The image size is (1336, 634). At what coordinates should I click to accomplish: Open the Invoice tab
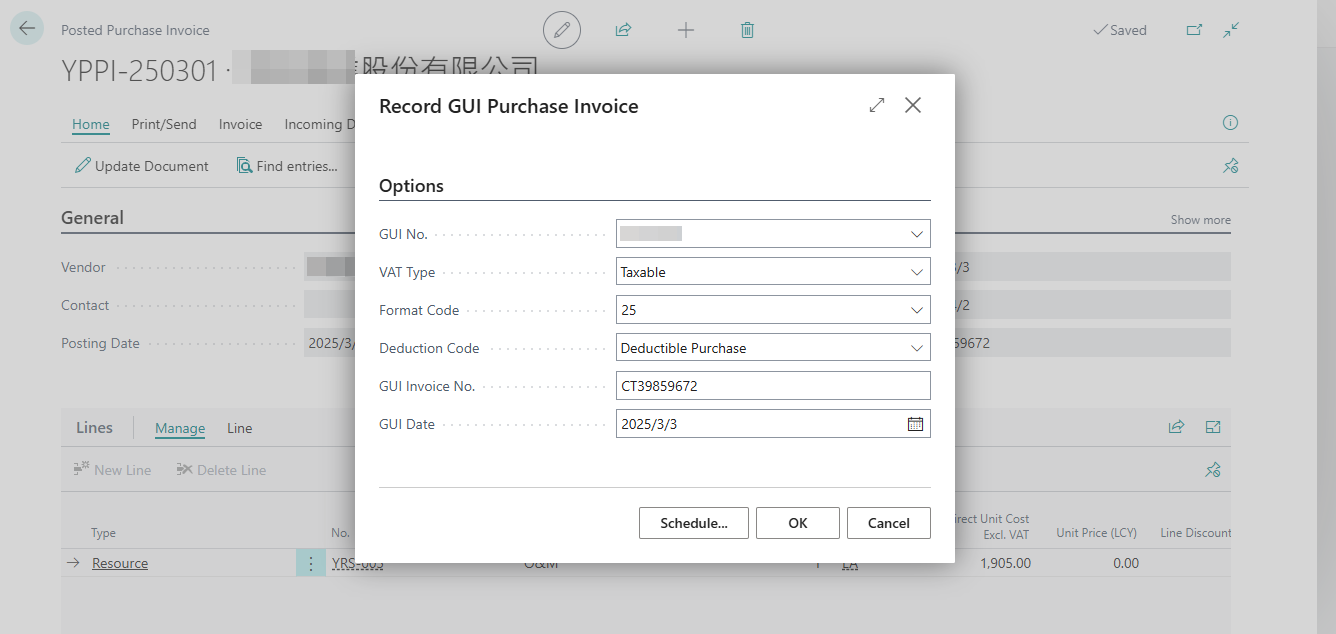tap(240, 125)
